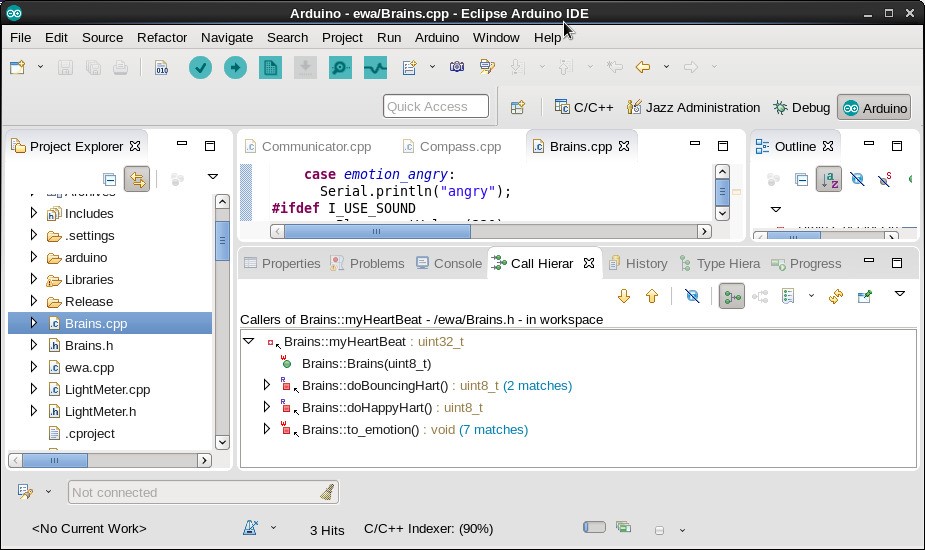The image size is (925, 550).
Task: Click the Quick Access search field
Action: click(435, 107)
